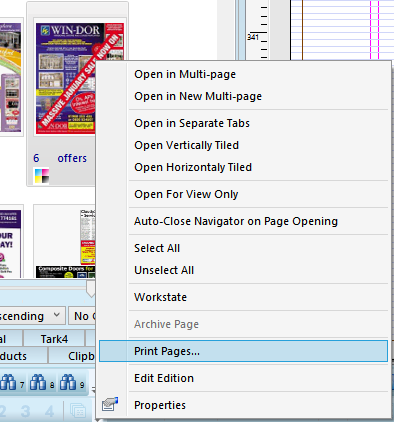Click the CMYK color icon under page 6
The image size is (394, 422).
click(x=42, y=176)
